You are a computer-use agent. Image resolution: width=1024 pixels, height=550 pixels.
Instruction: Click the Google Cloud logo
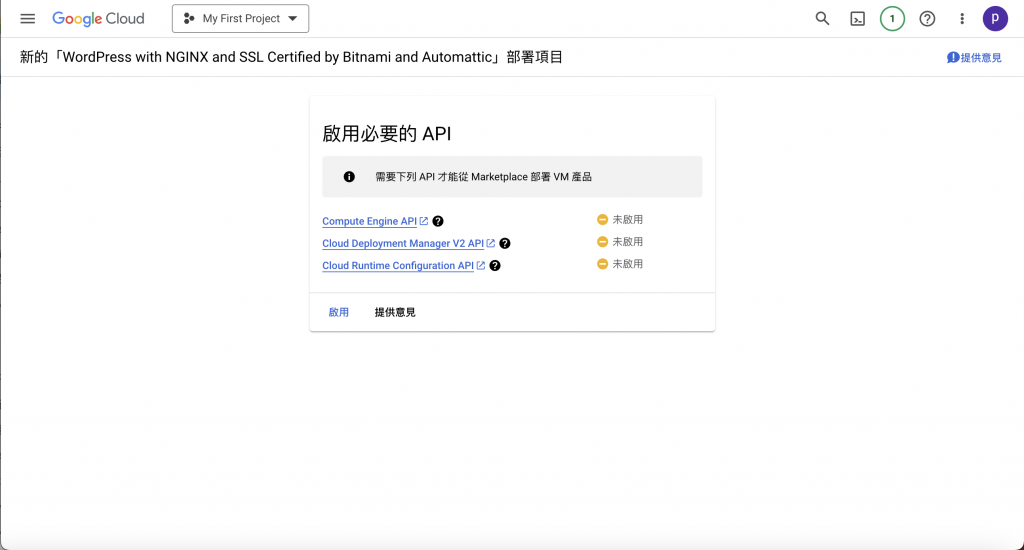tap(98, 19)
